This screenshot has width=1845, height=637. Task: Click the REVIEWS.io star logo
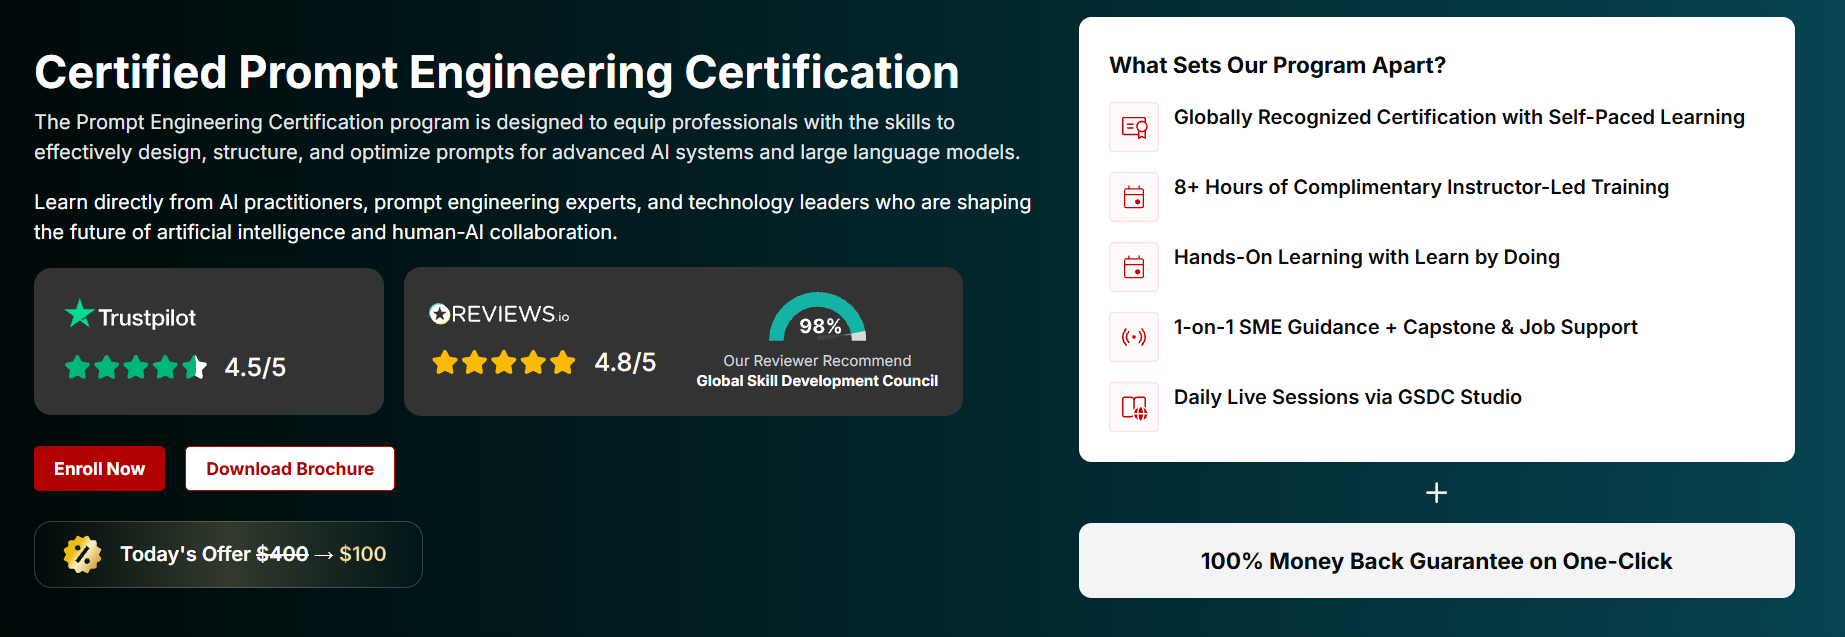pyautogui.click(x=439, y=314)
